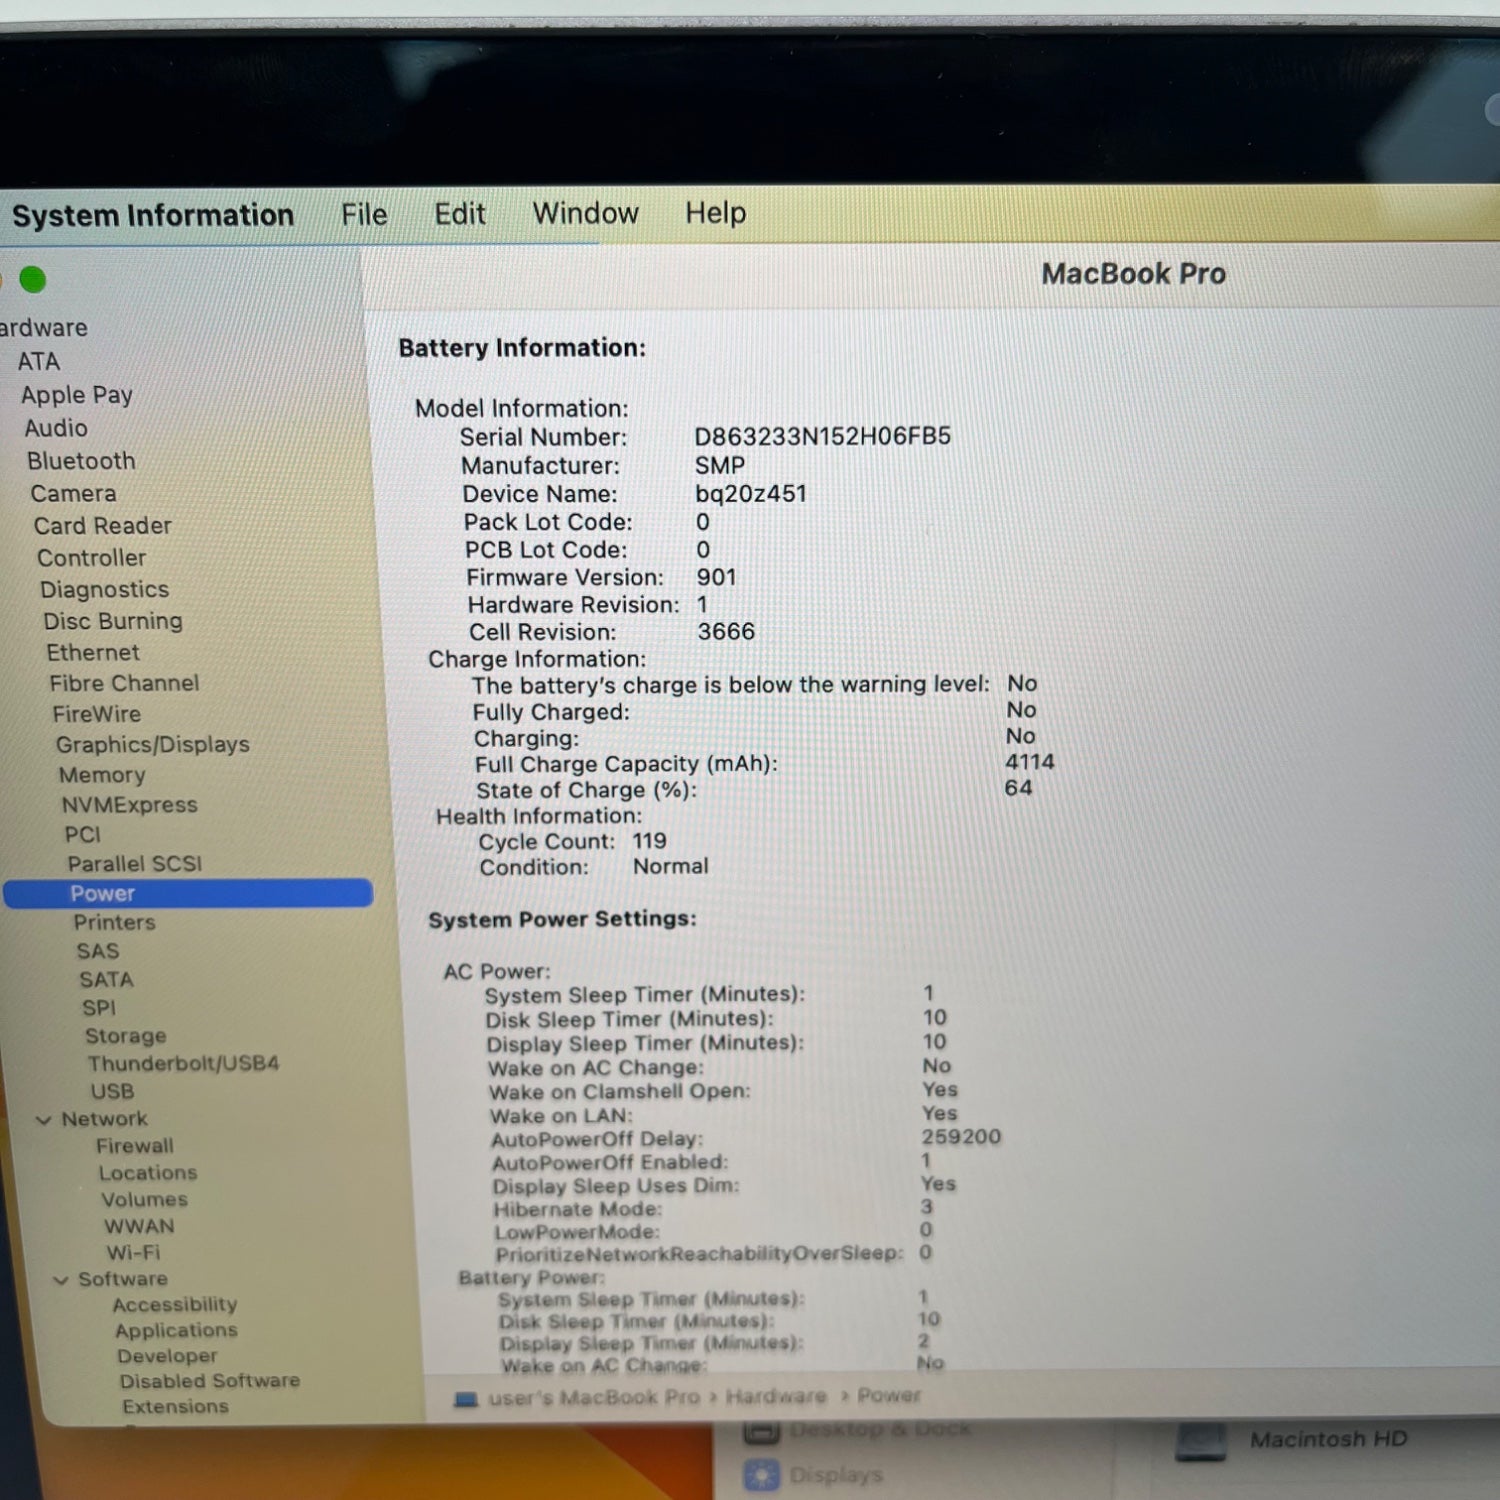This screenshot has height=1500, width=1500.
Task: Select Wi-Fi under Network
Action: pos(133,1252)
